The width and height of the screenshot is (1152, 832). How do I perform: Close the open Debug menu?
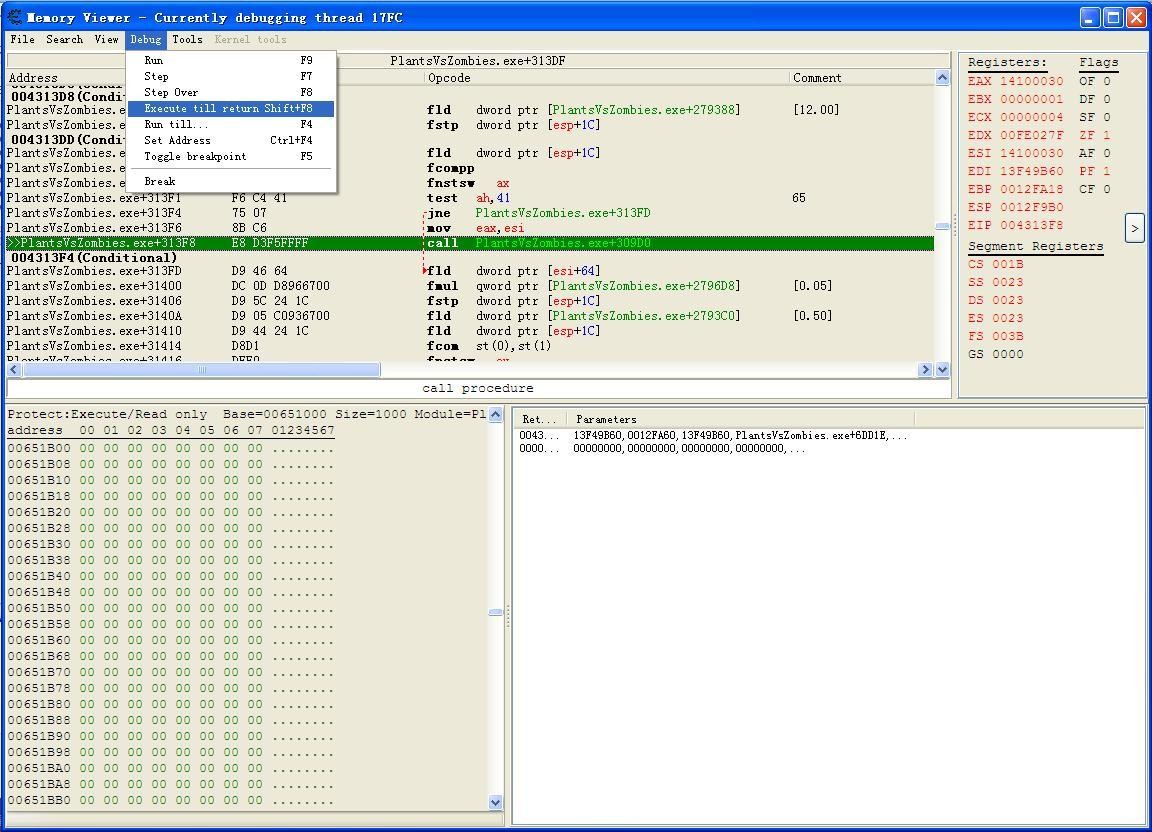(x=145, y=40)
